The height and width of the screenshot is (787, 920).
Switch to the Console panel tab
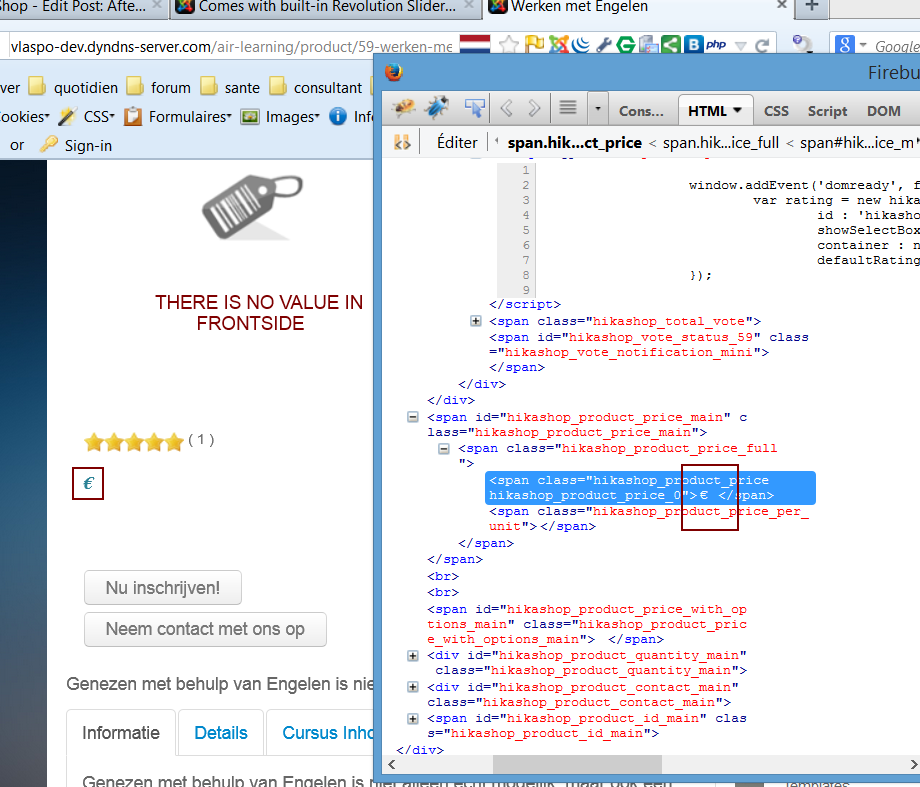tap(641, 111)
